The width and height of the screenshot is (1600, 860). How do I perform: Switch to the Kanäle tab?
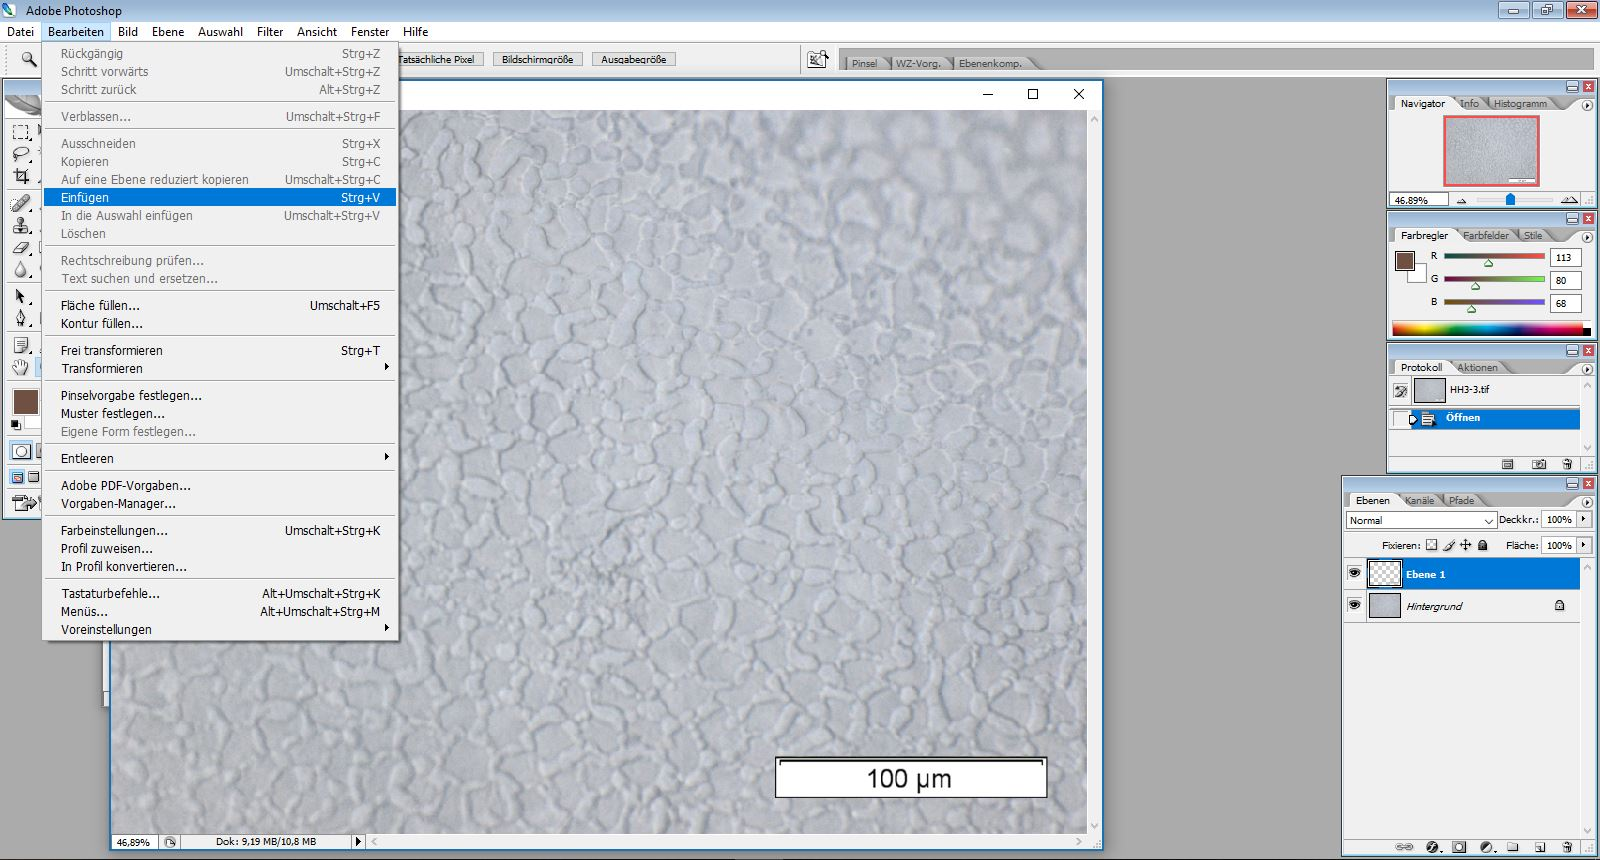pos(1419,500)
